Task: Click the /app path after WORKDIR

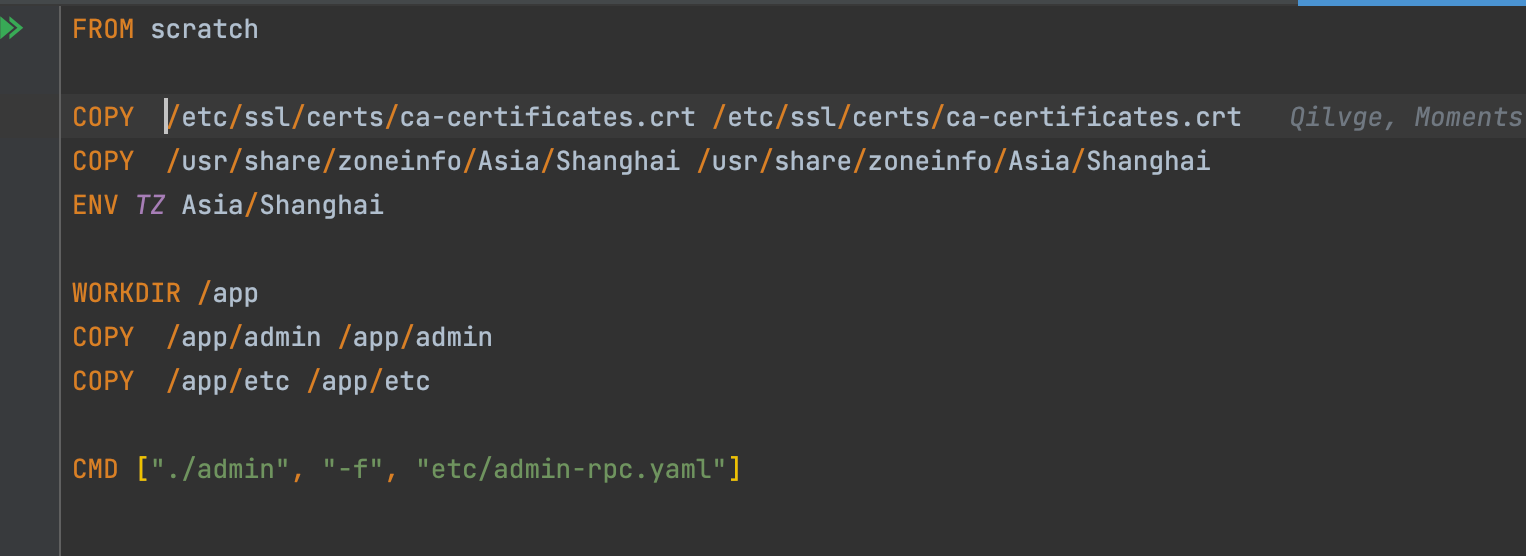Action: click(228, 294)
